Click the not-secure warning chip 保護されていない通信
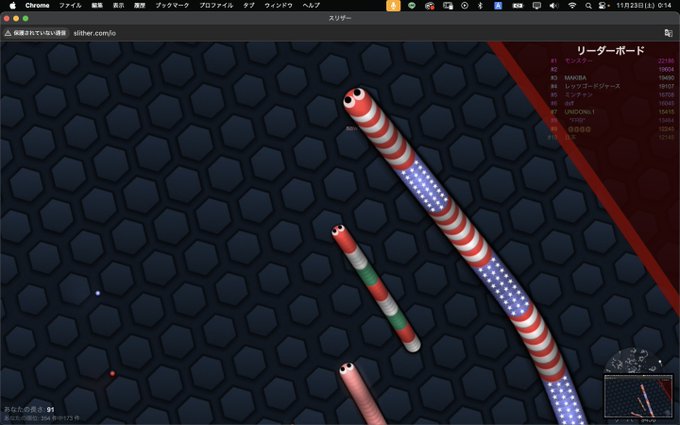The height and width of the screenshot is (425, 680). [x=36, y=33]
